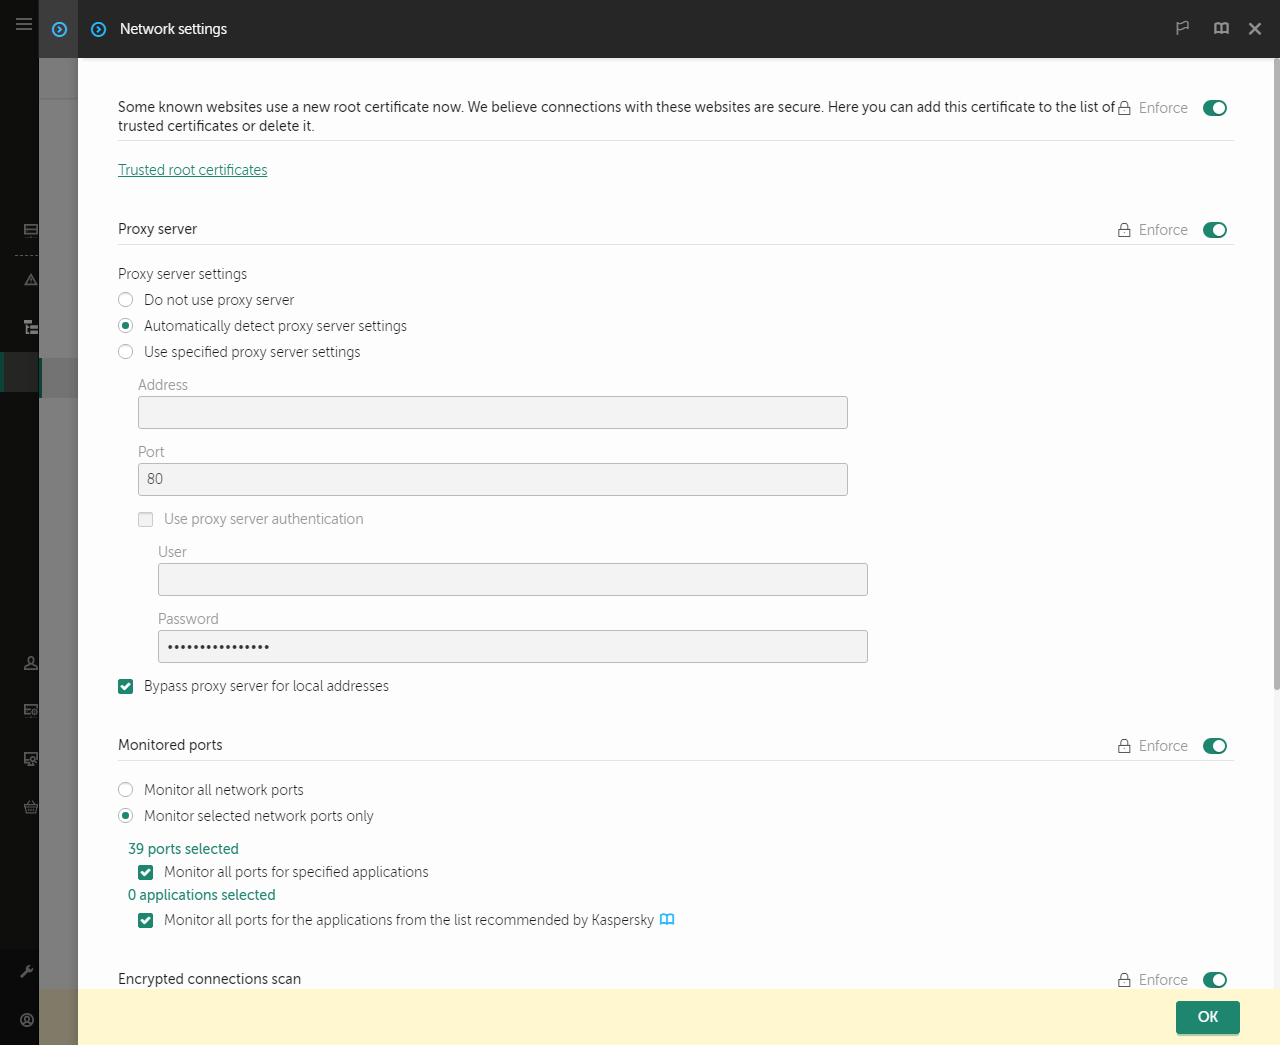
Task: Open the 39 ports selected list
Action: [x=184, y=848]
